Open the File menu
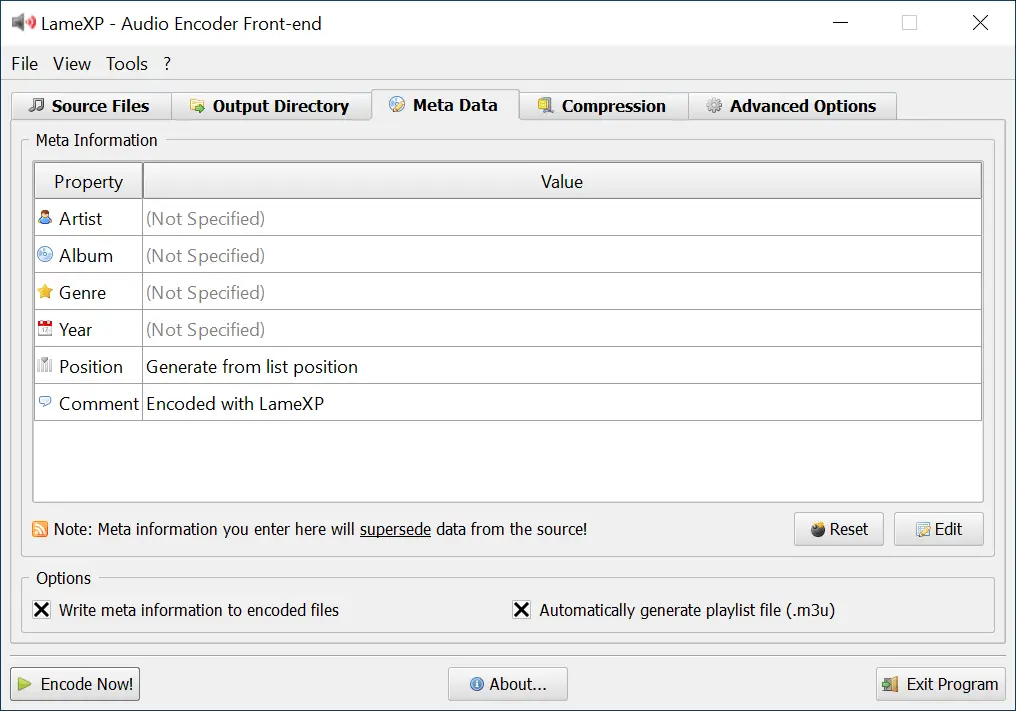 pos(25,64)
